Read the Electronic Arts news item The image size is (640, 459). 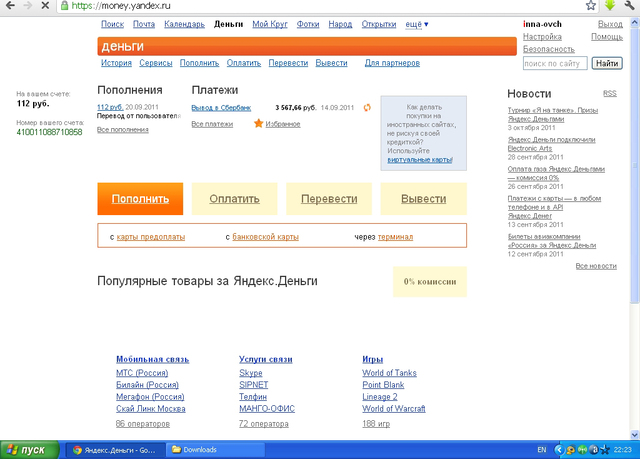551,144
